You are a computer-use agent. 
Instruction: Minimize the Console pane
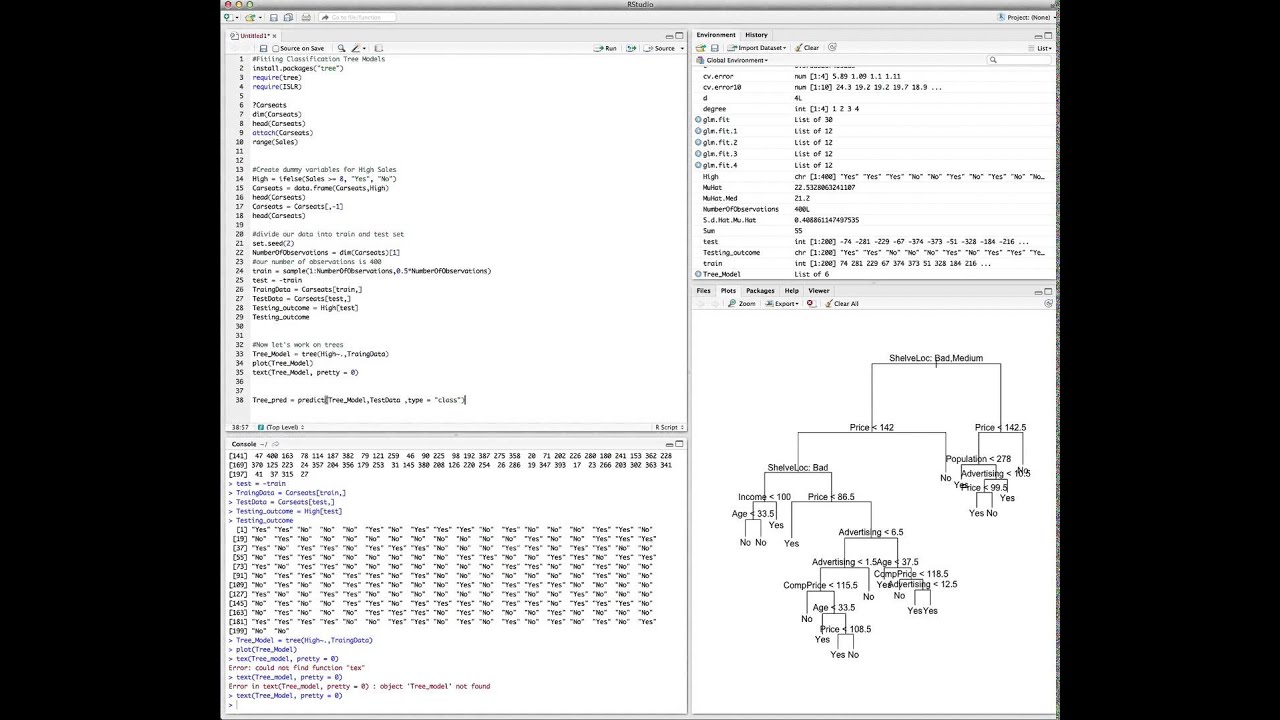coord(669,444)
